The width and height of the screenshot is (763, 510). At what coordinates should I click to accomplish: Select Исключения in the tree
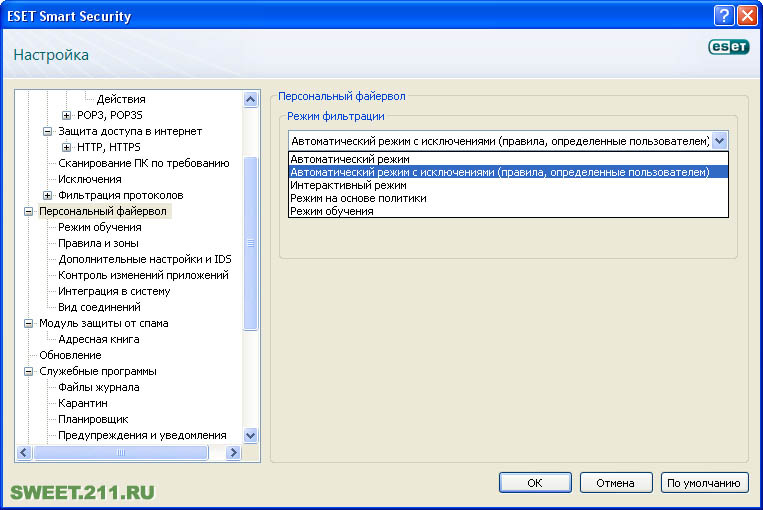tap(90, 180)
